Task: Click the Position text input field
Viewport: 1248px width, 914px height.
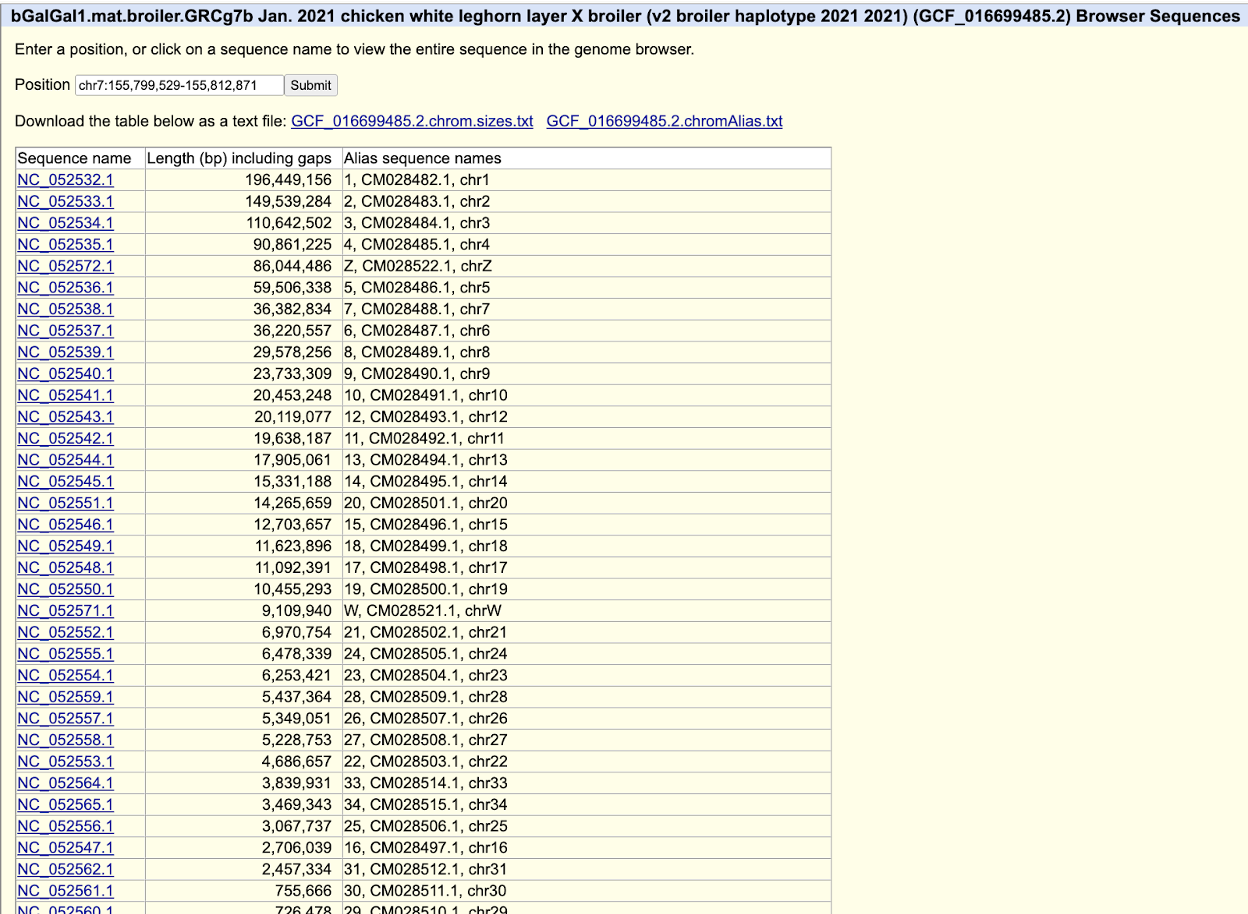Action: pyautogui.click(x=179, y=85)
